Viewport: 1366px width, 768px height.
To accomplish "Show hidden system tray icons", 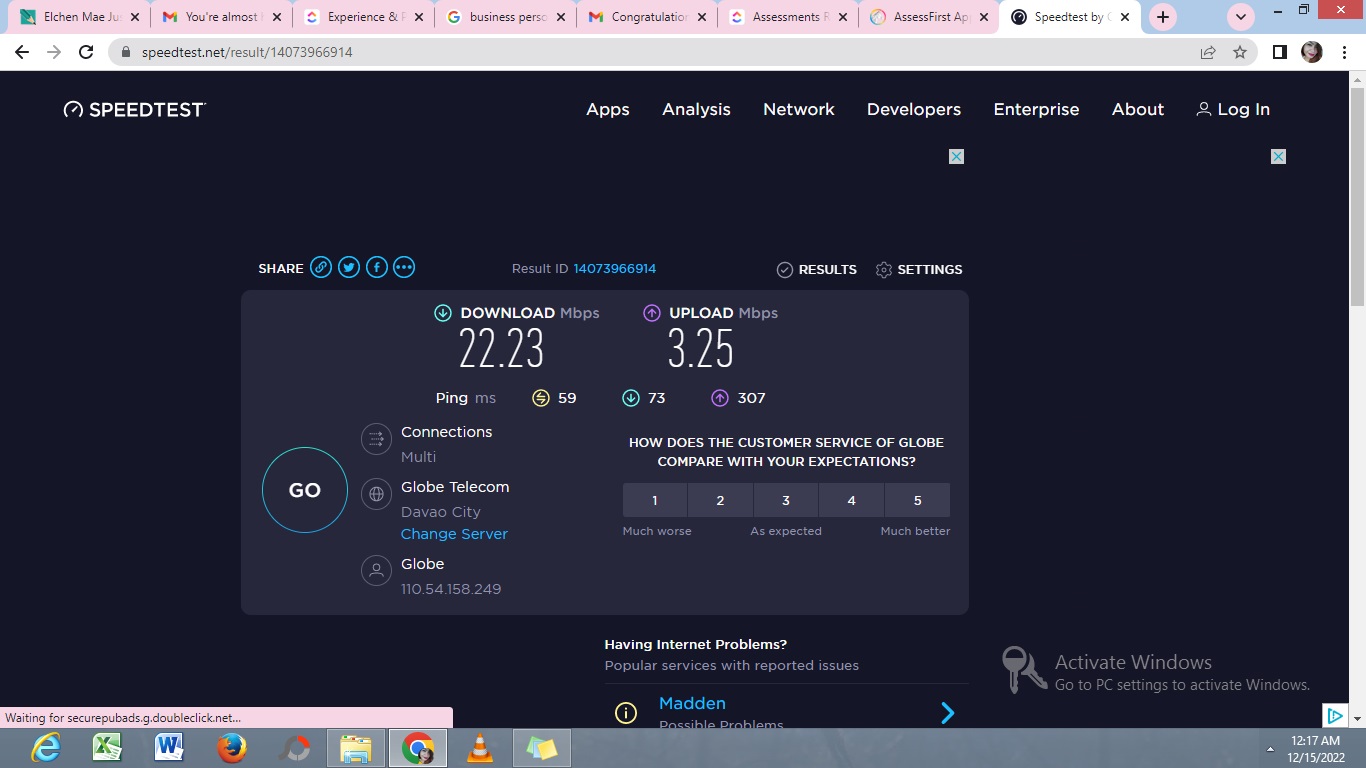I will click(1271, 748).
